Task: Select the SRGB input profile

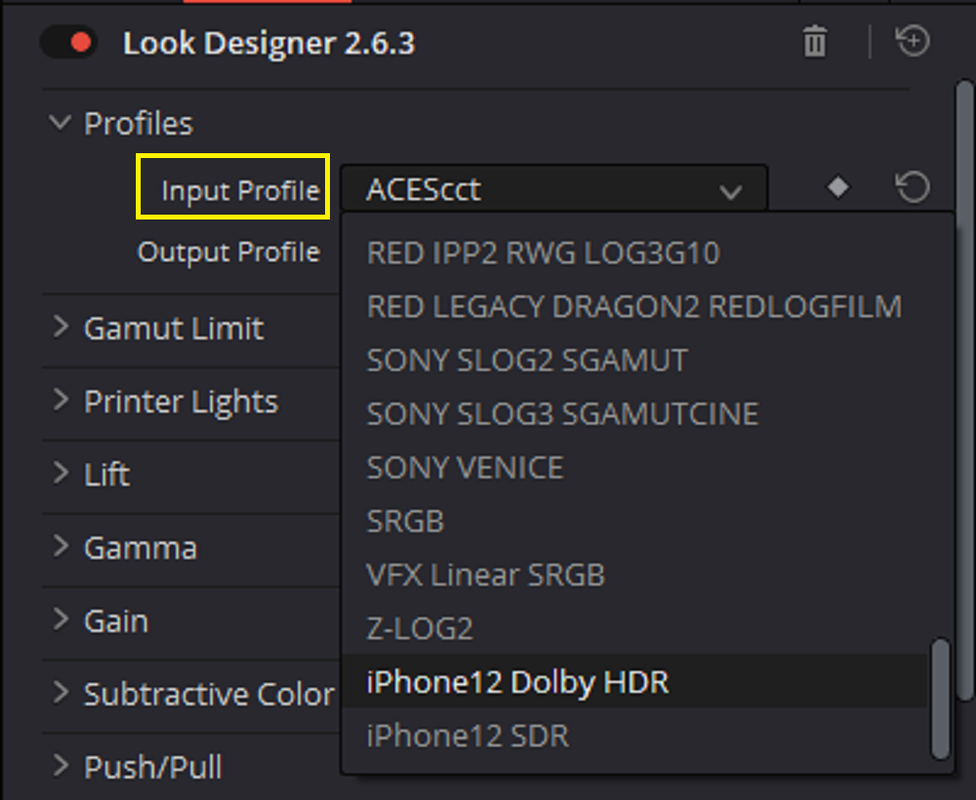Action: pos(636,521)
